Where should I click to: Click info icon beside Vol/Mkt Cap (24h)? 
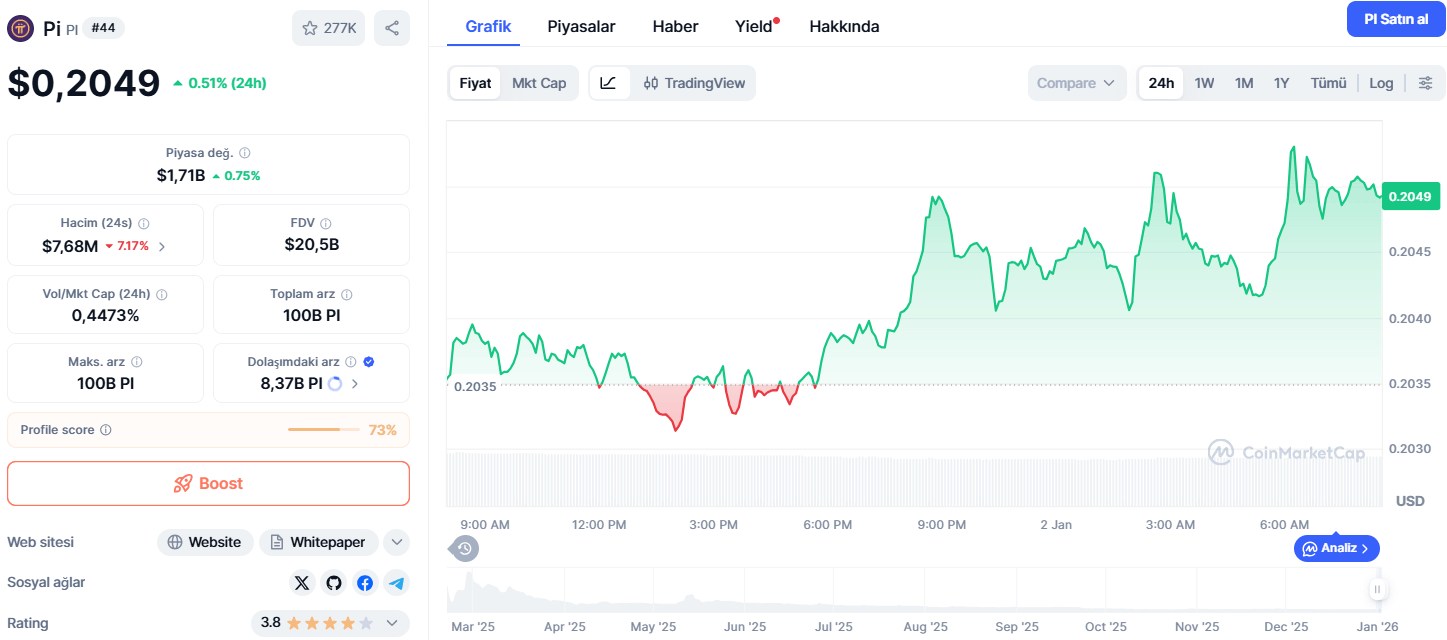162,295
